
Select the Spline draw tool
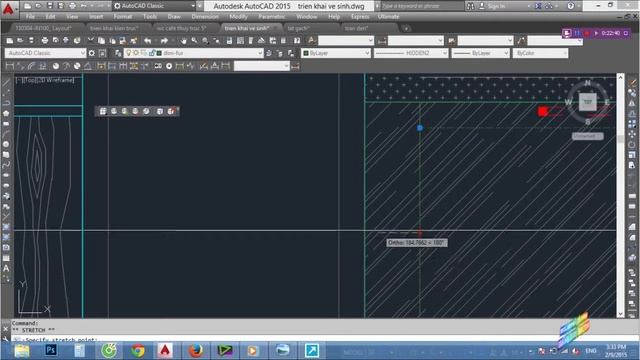[x=6, y=164]
